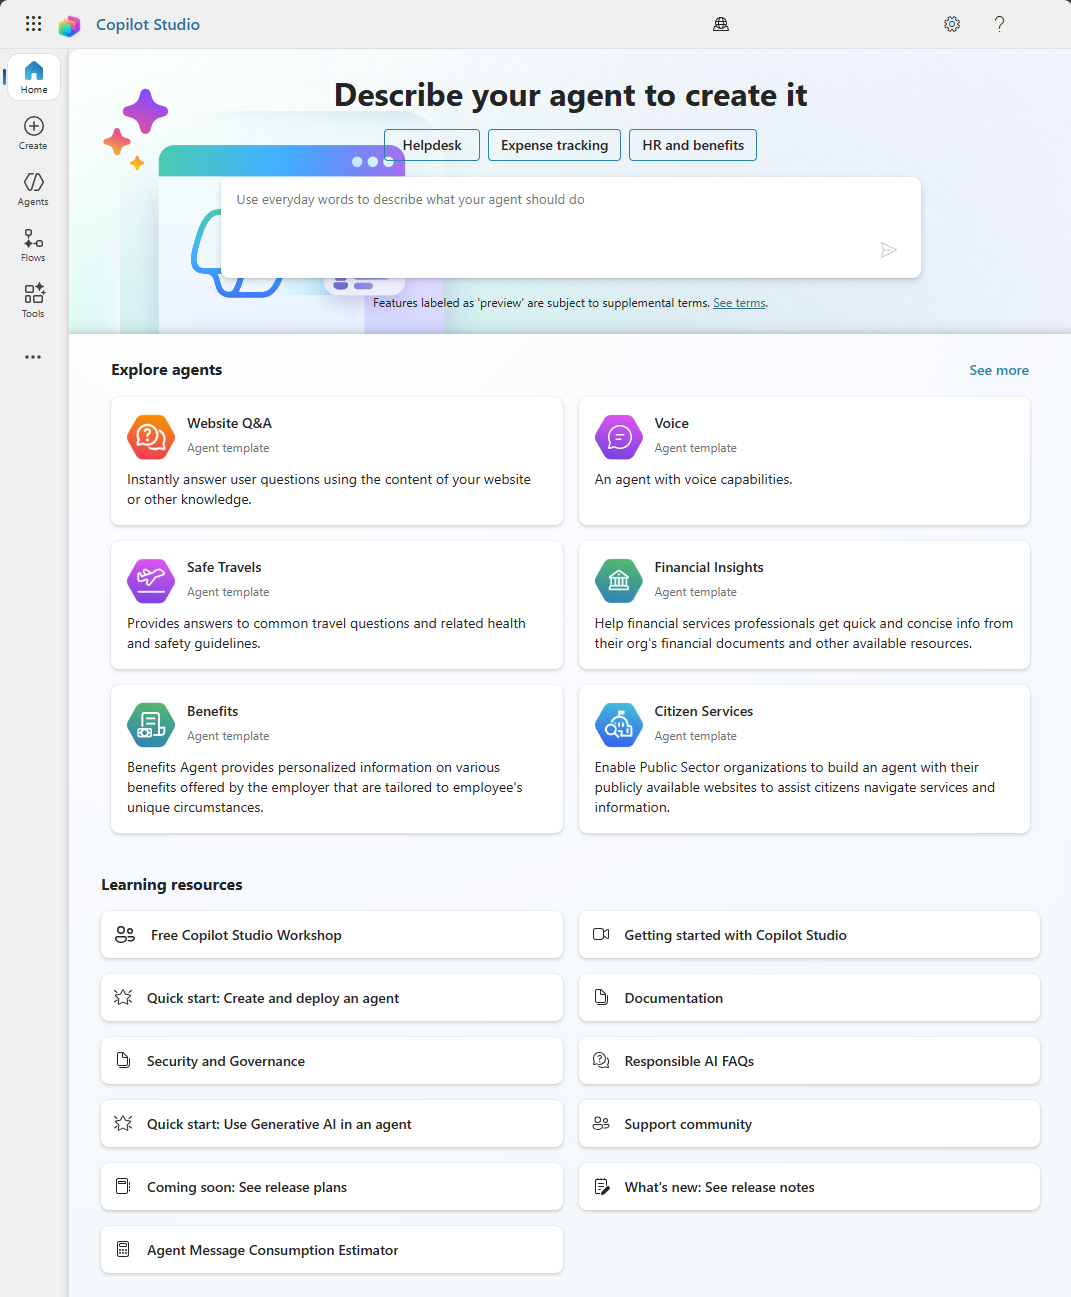Select the Create icon in the sidebar
1071x1297 pixels.
coord(33,131)
